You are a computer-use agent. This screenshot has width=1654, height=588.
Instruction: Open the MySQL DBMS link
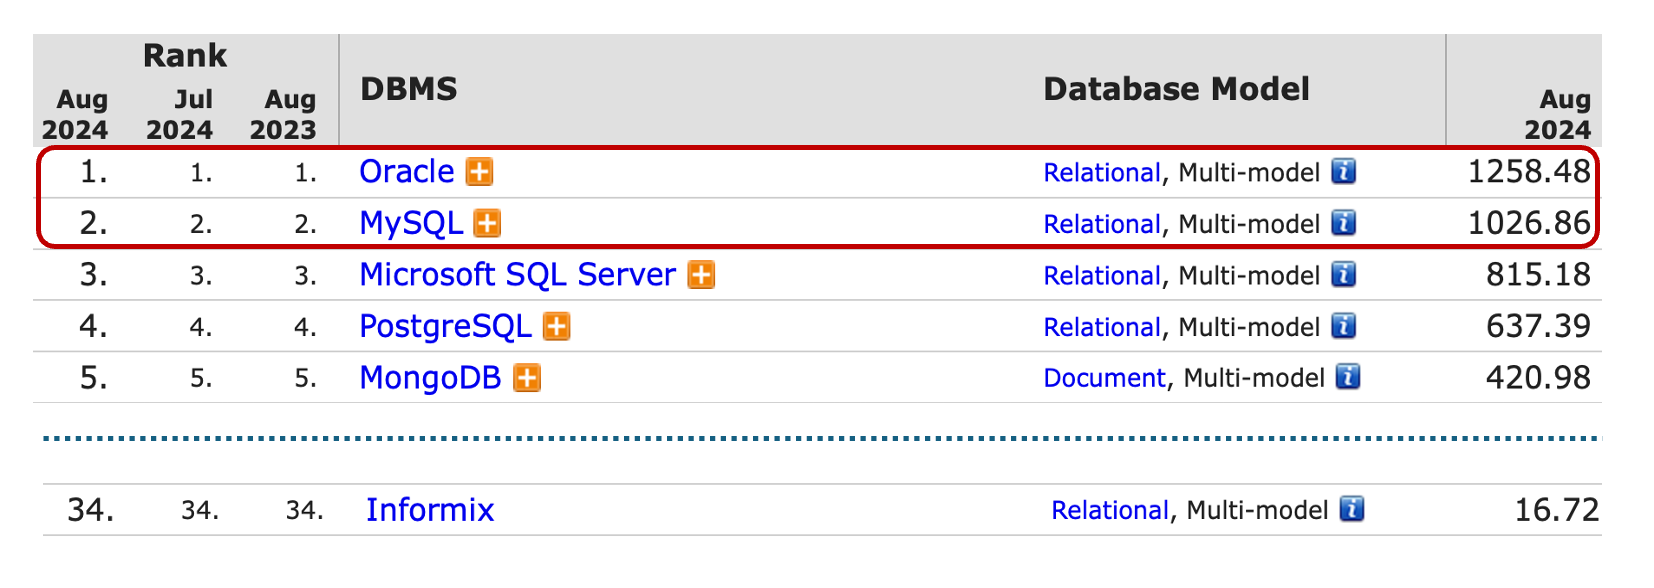tap(411, 223)
